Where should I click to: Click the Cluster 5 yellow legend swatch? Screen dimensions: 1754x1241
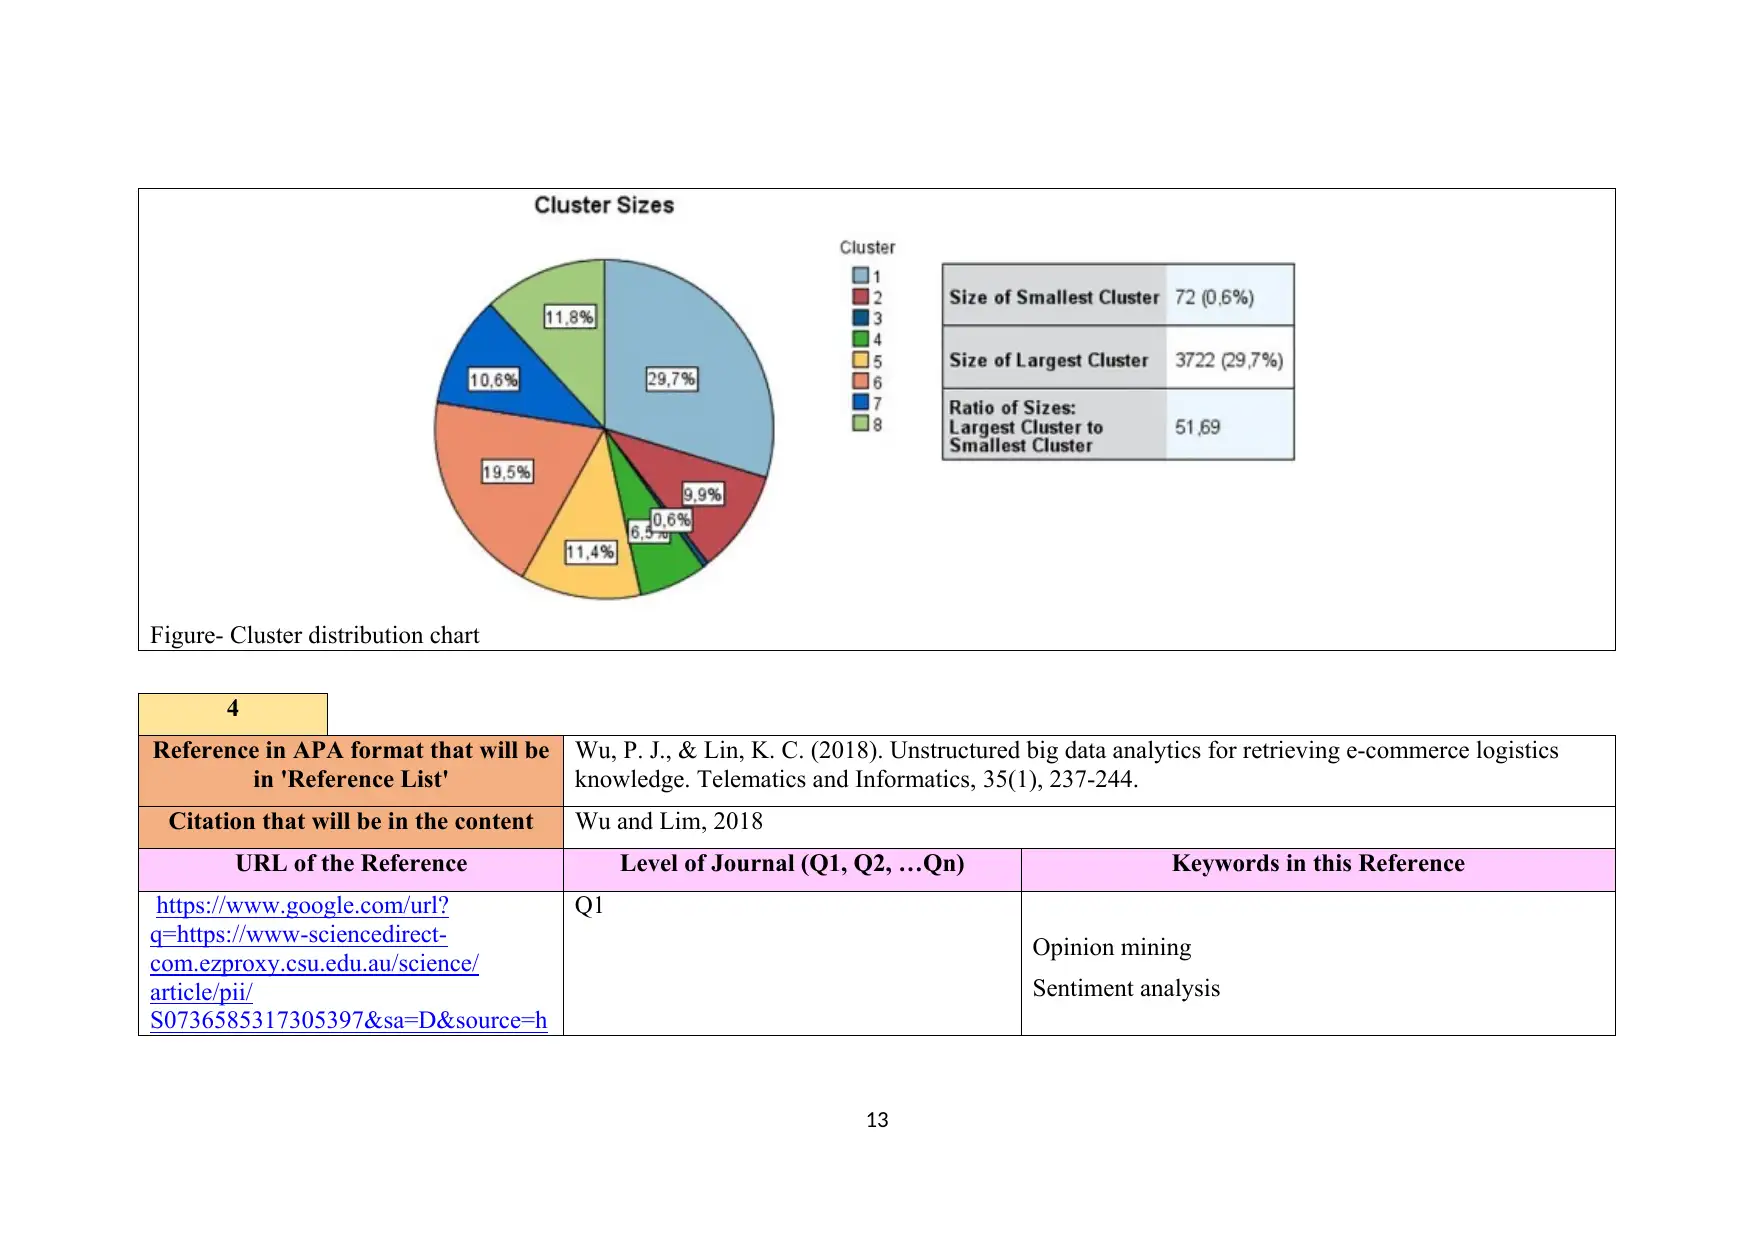click(x=860, y=360)
